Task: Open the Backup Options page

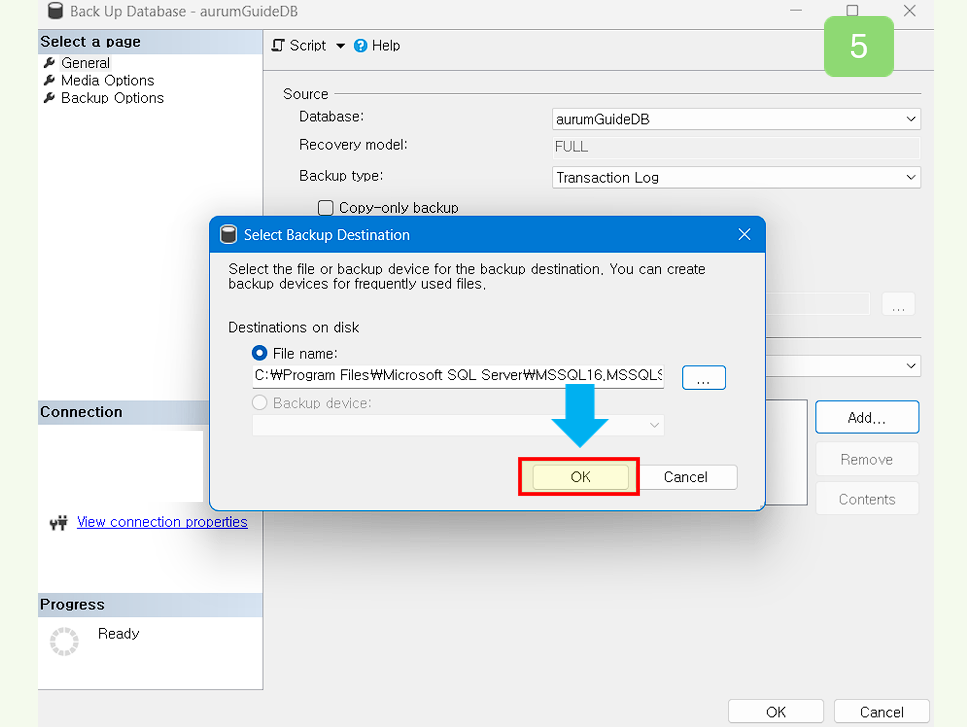Action: [x=112, y=98]
